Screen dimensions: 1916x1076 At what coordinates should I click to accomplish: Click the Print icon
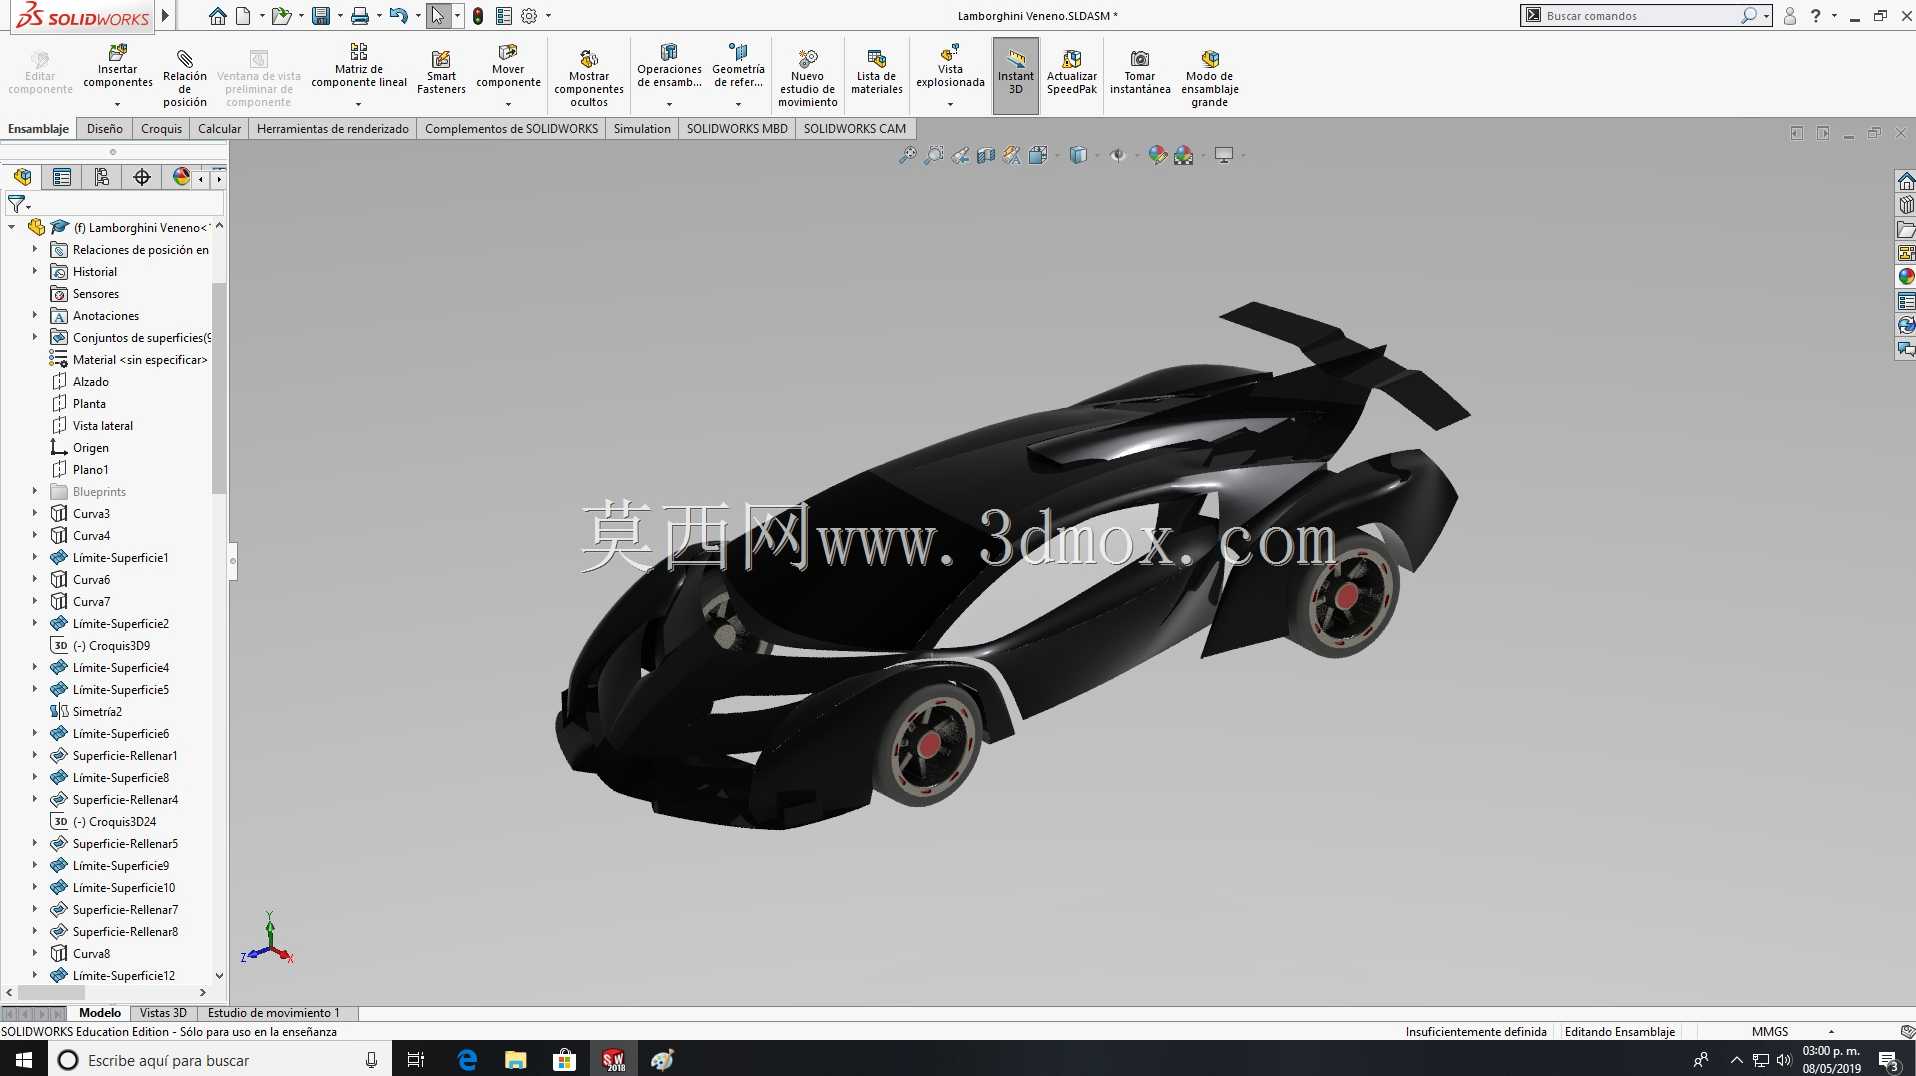(x=360, y=16)
